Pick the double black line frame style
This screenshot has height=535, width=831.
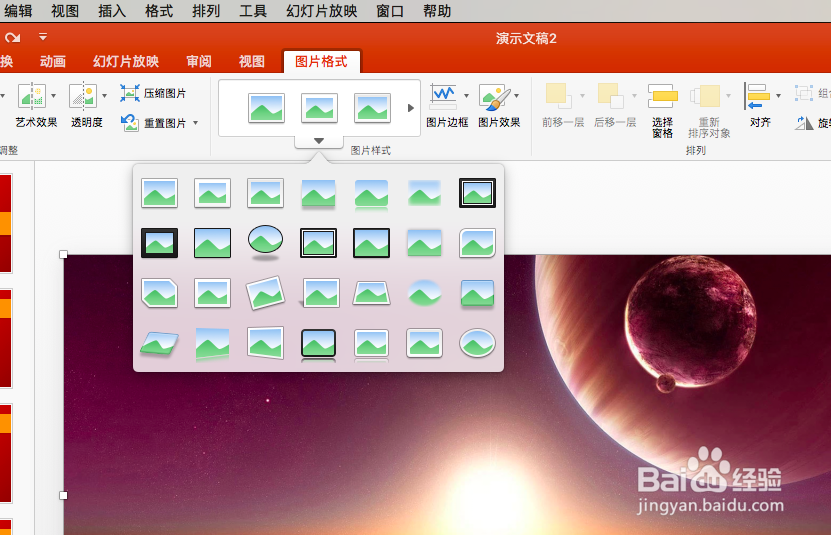(x=319, y=243)
